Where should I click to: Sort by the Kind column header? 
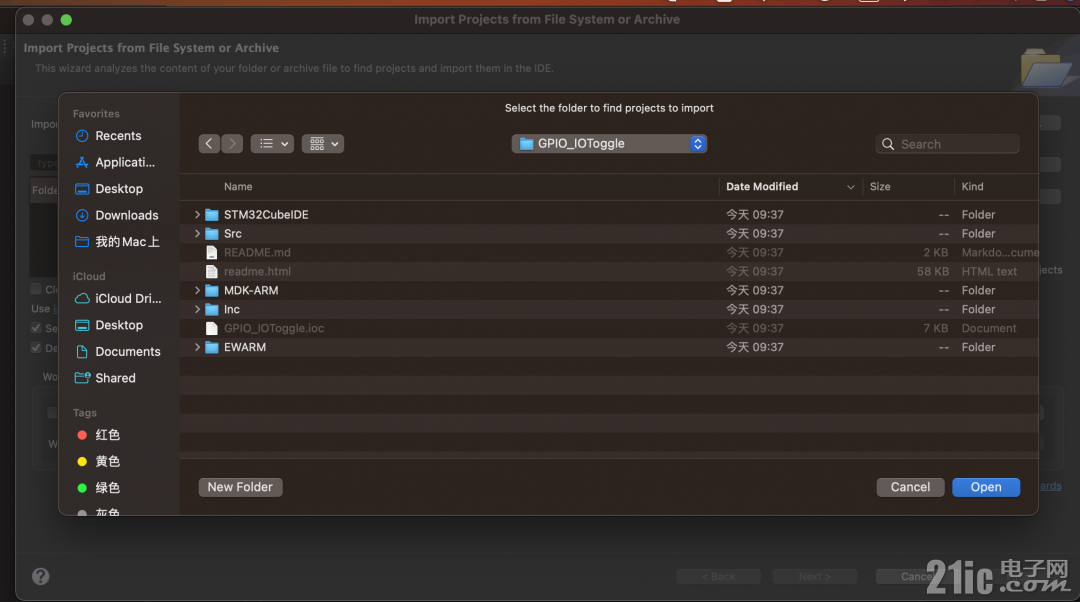[972, 187]
